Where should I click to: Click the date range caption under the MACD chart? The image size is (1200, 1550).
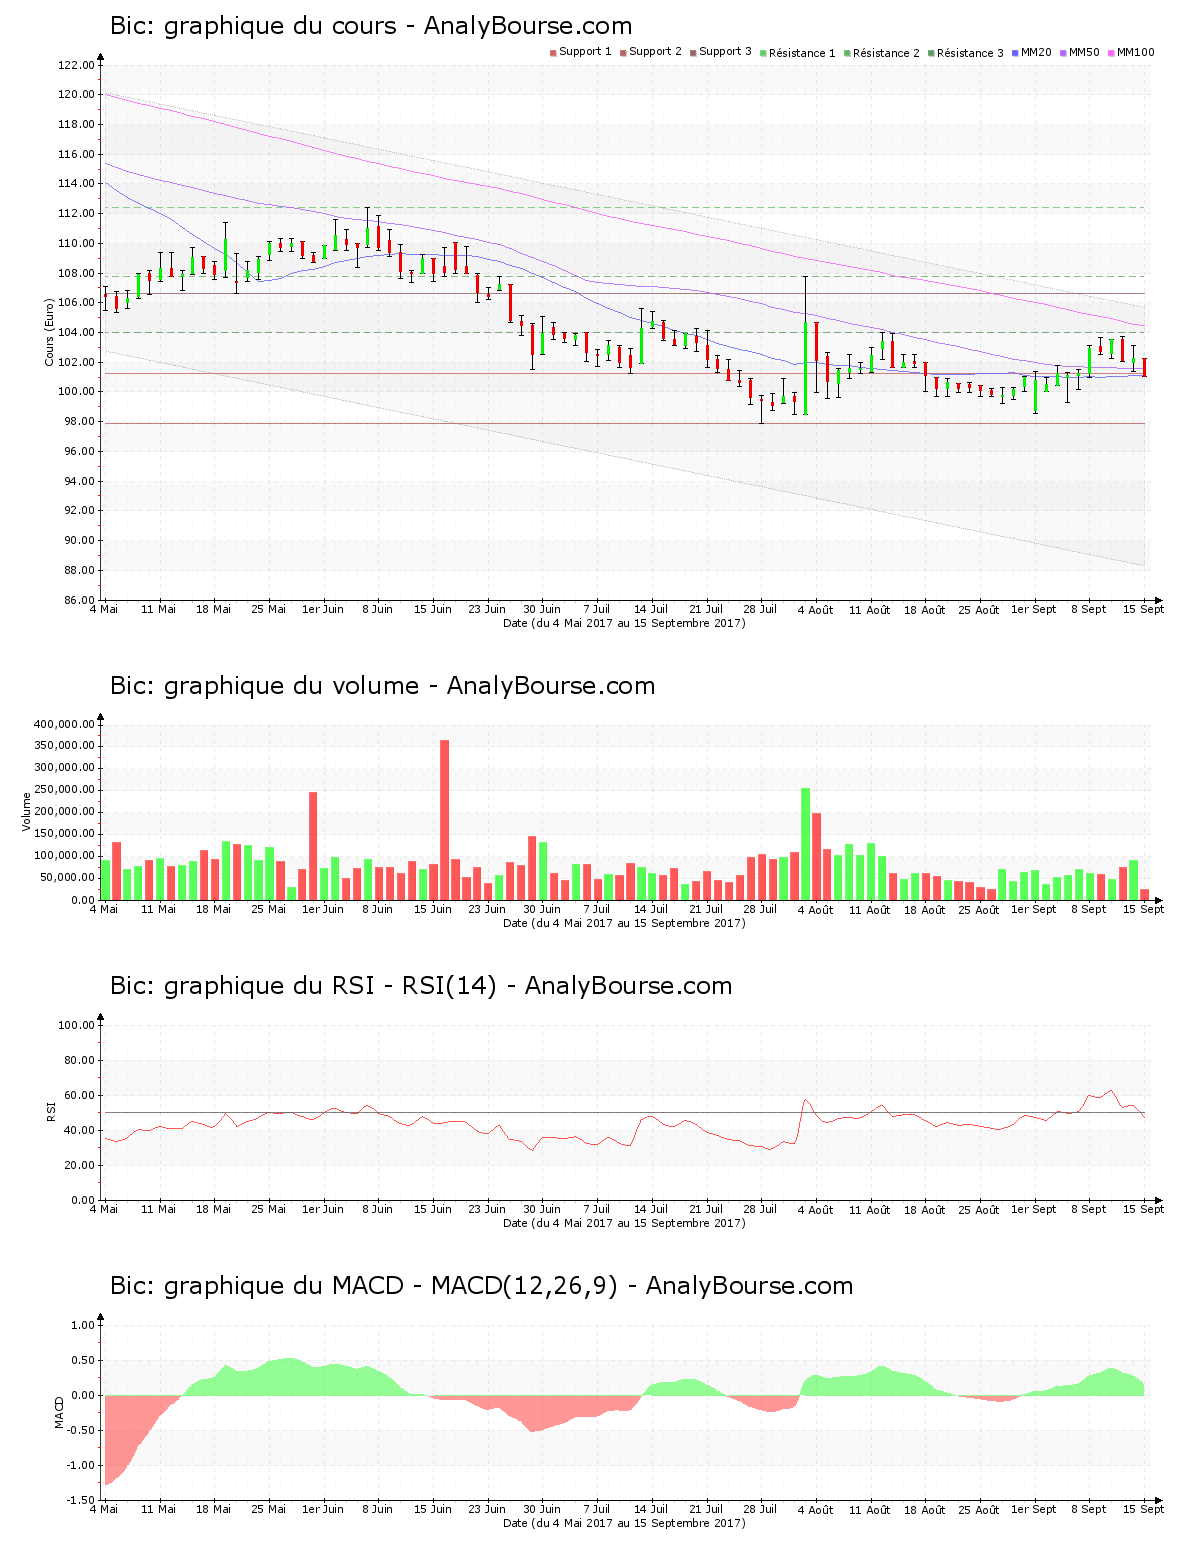pos(624,1523)
